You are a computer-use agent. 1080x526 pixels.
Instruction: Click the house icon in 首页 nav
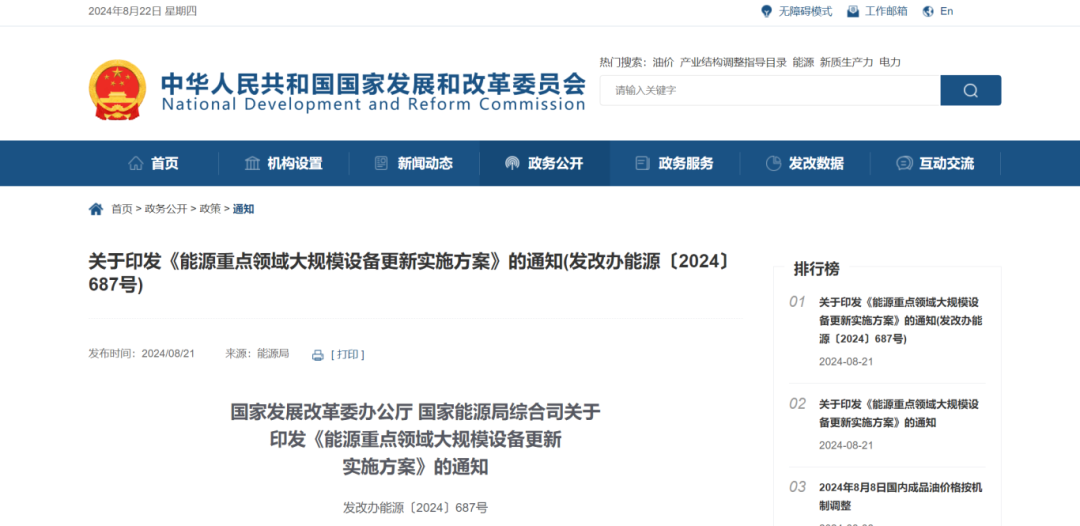[136, 163]
